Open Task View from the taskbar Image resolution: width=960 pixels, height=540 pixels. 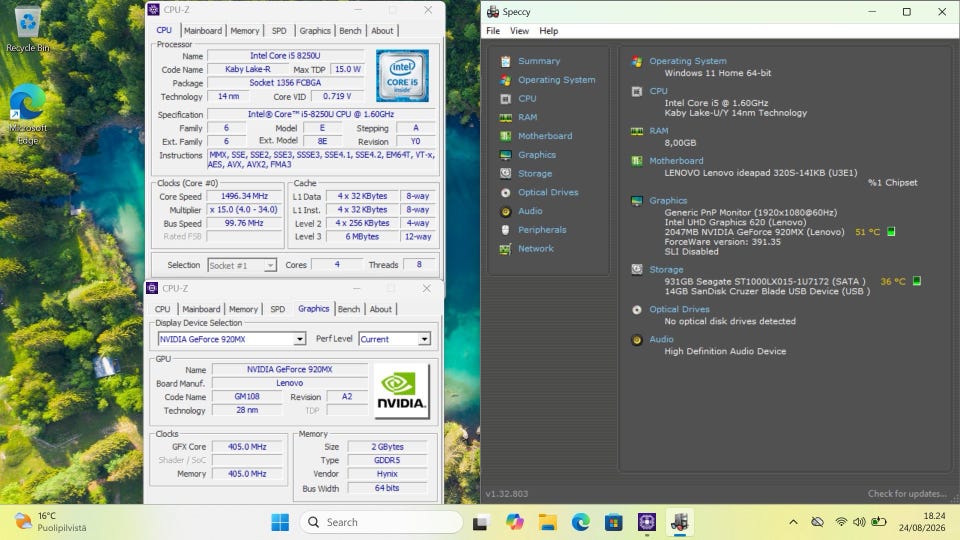click(480, 522)
